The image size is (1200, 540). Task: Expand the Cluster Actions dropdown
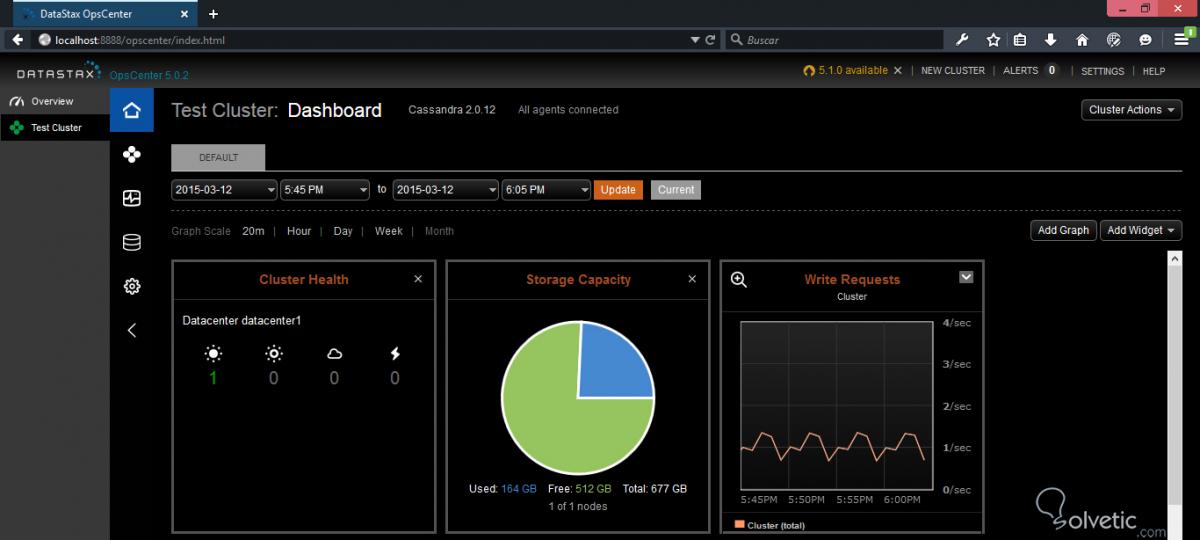point(1131,110)
